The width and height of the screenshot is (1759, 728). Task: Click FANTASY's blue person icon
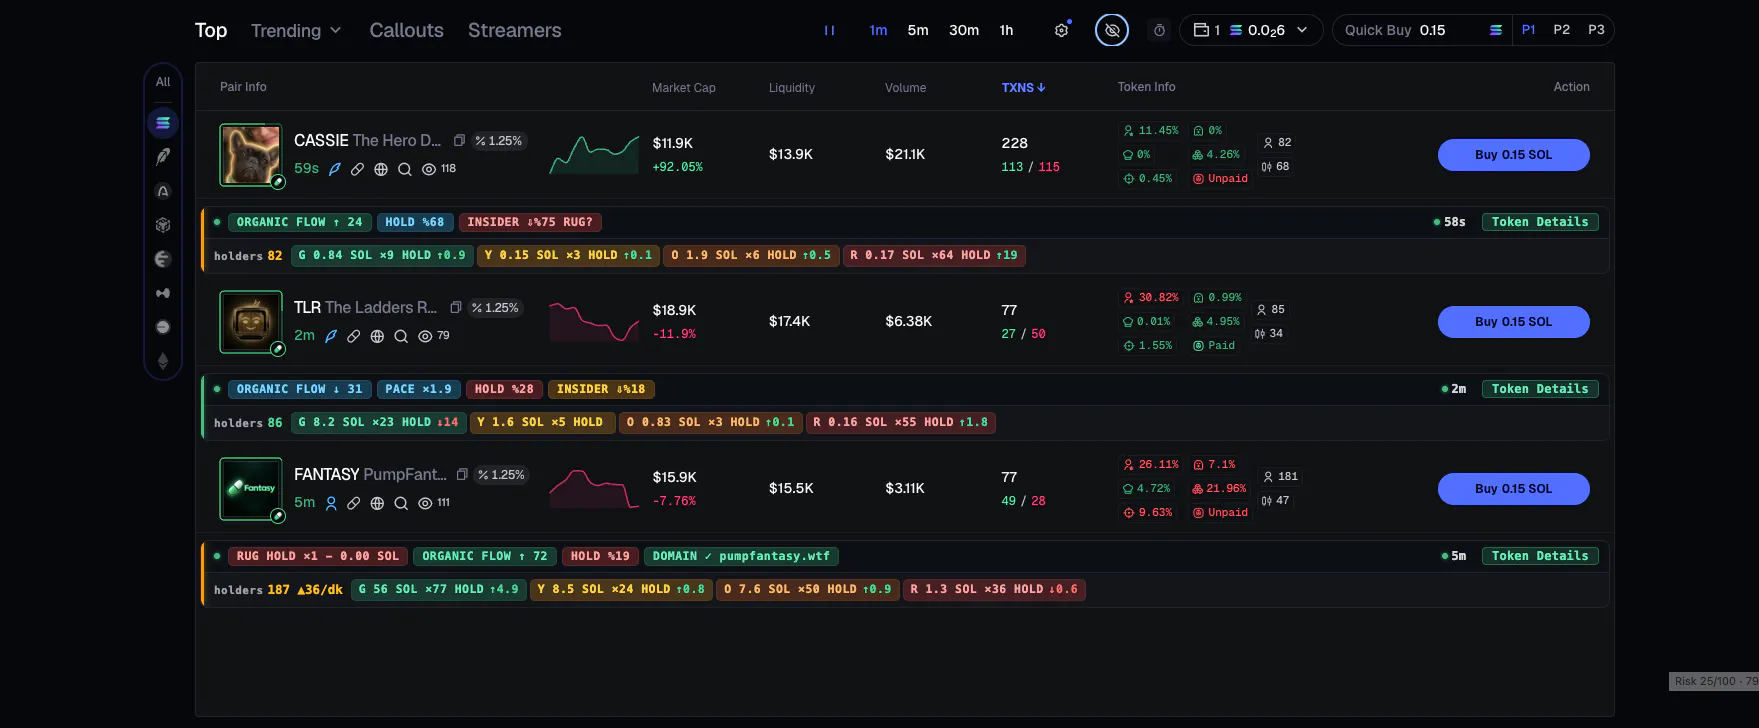pyautogui.click(x=331, y=503)
